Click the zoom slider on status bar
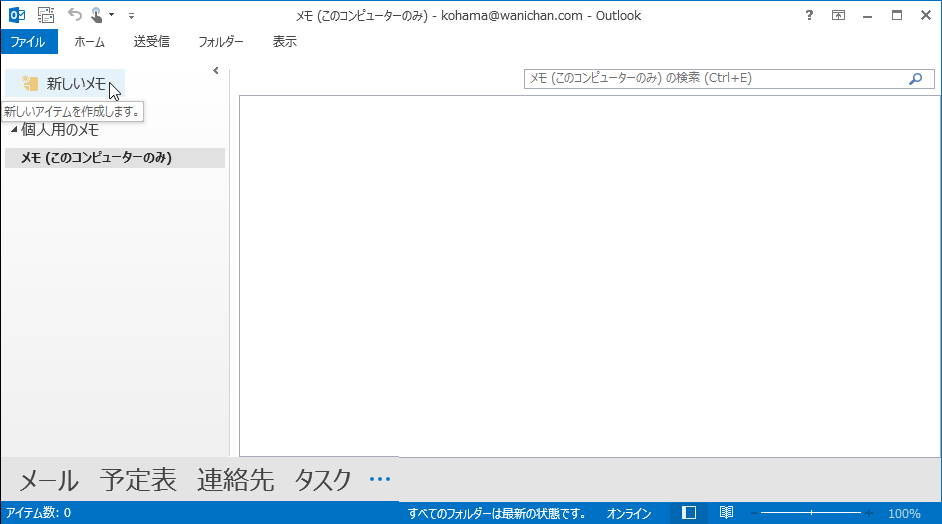942x524 pixels. (x=811, y=513)
